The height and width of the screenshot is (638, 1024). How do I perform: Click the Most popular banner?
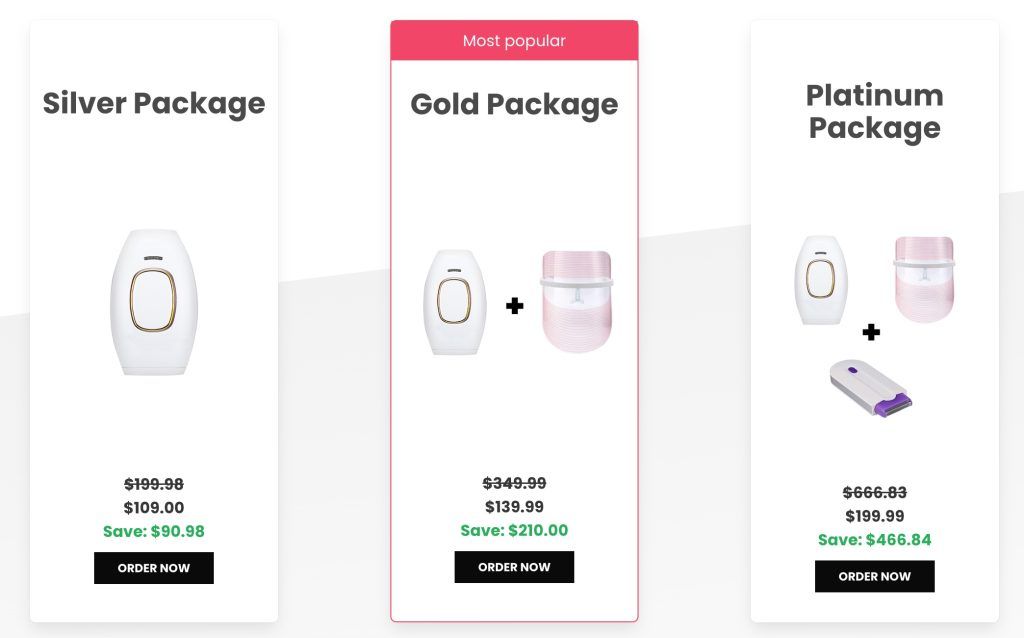pos(514,40)
